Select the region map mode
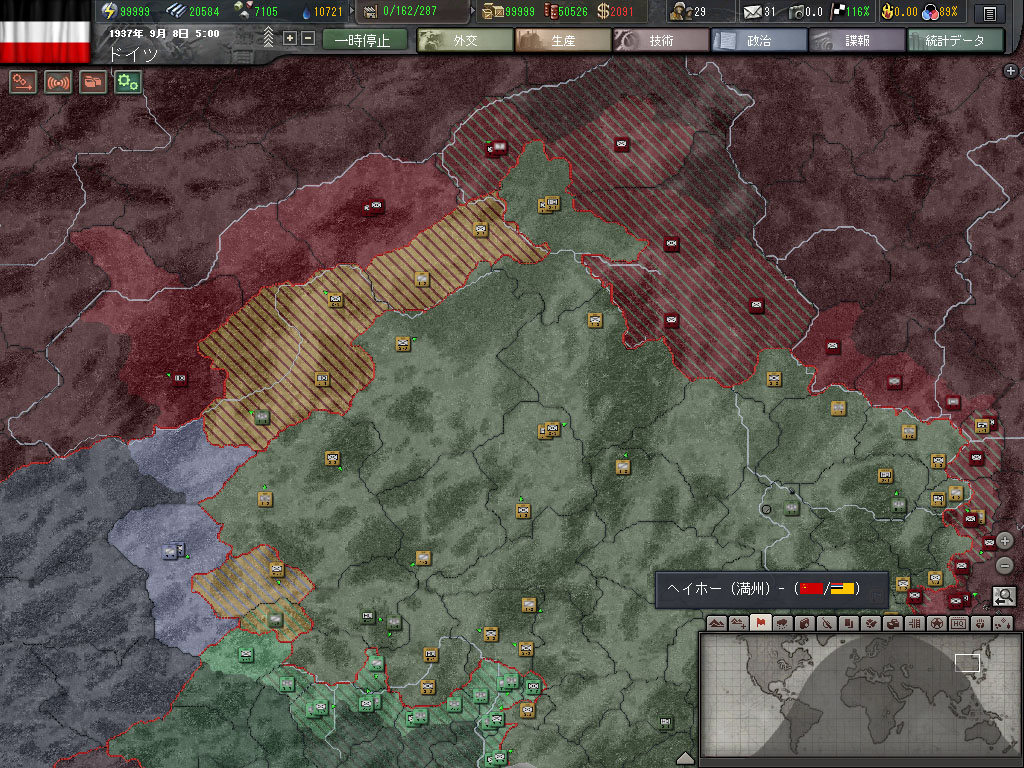1024x768 pixels. [x=915, y=624]
